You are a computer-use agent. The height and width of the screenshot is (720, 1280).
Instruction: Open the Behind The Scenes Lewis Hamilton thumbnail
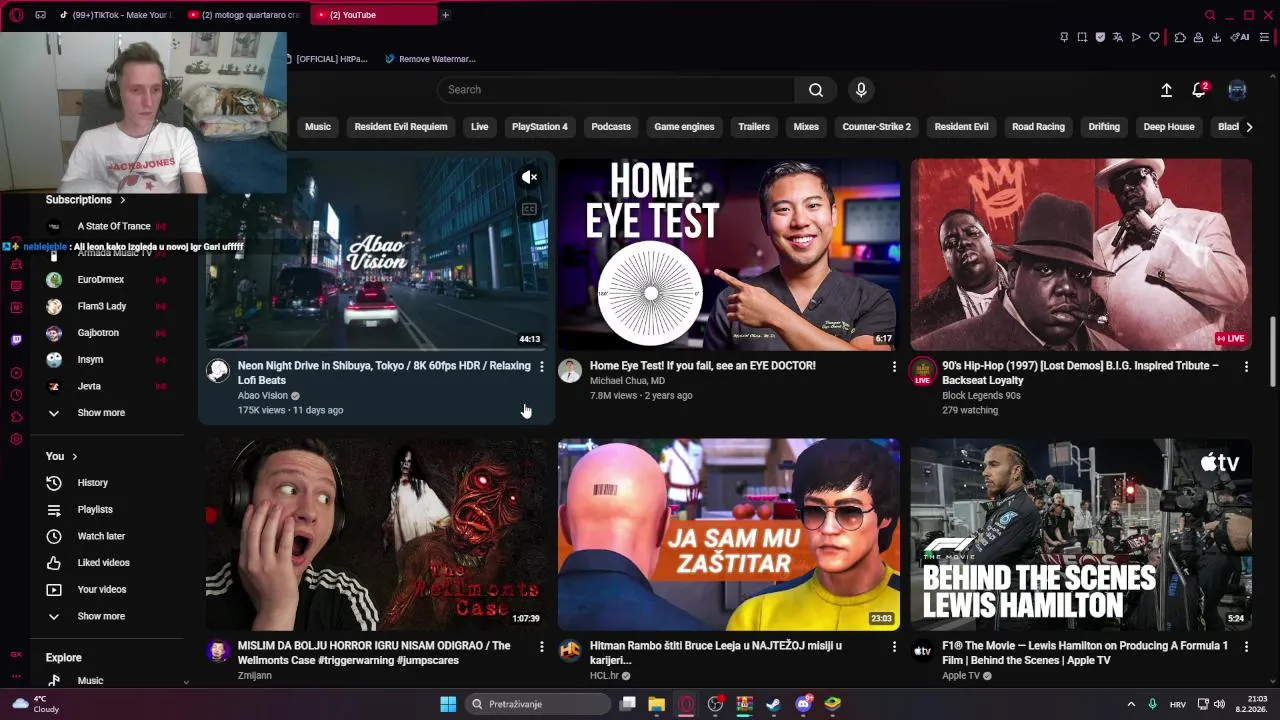point(1081,535)
